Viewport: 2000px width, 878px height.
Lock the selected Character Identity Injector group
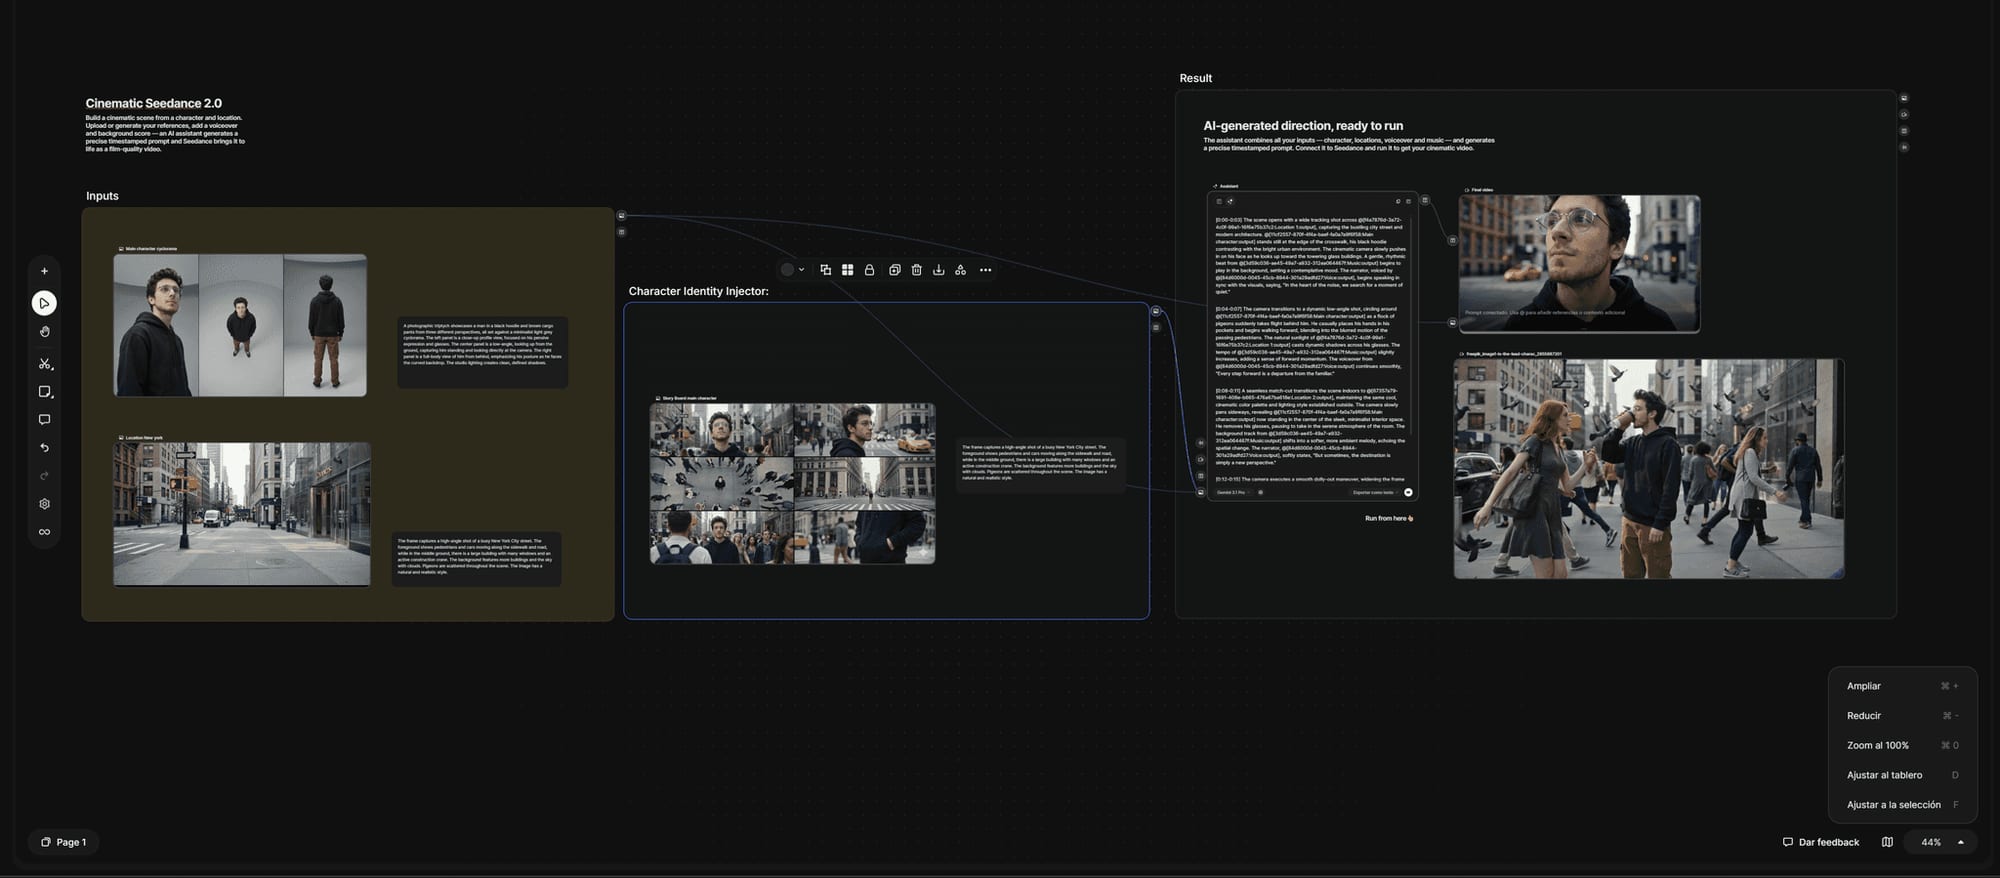coord(870,270)
